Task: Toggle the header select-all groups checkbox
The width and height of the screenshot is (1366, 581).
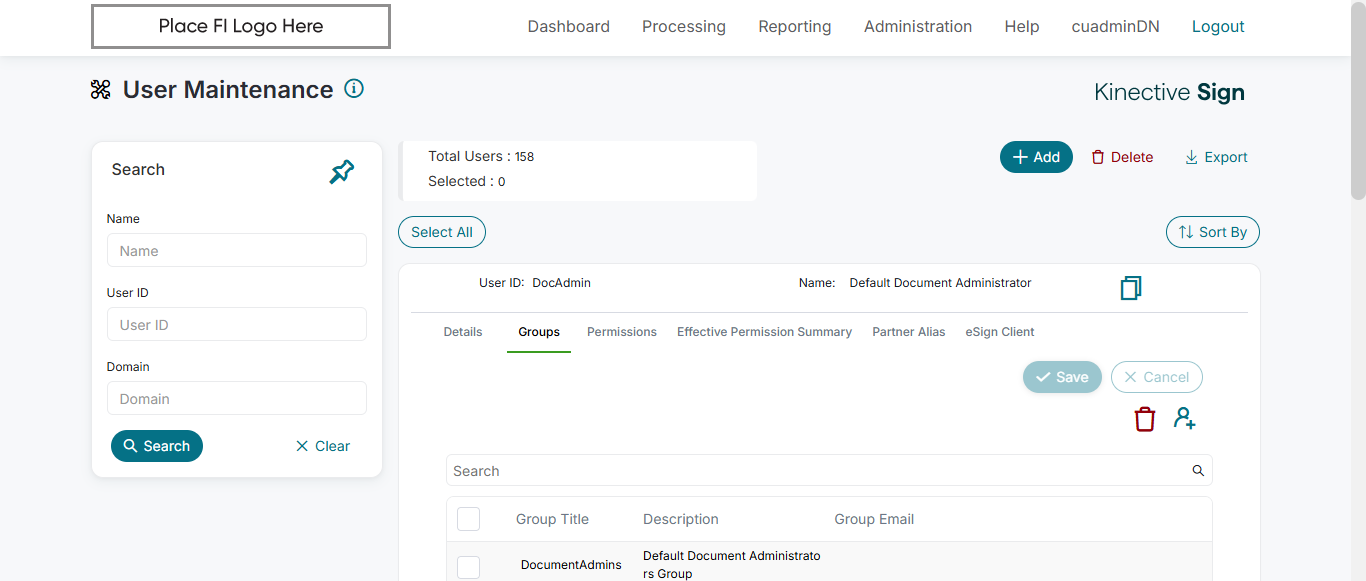Action: pyautogui.click(x=468, y=519)
